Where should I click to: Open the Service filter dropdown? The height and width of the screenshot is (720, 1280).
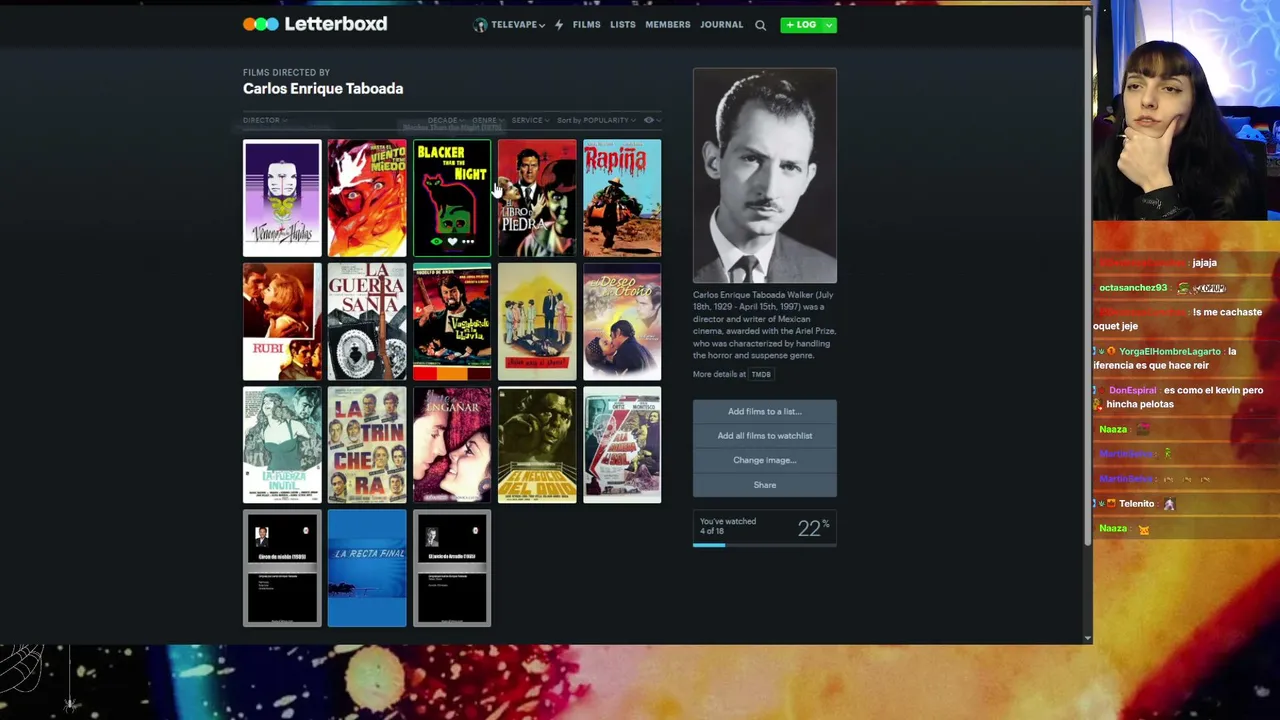pyautogui.click(x=530, y=120)
